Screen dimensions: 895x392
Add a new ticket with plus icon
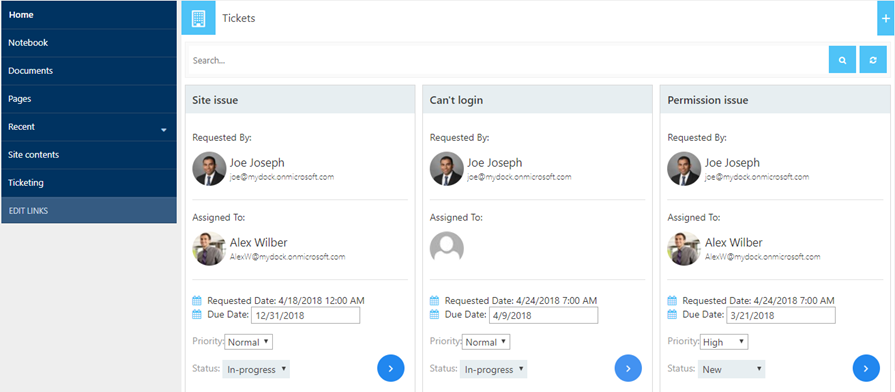pos(886,18)
